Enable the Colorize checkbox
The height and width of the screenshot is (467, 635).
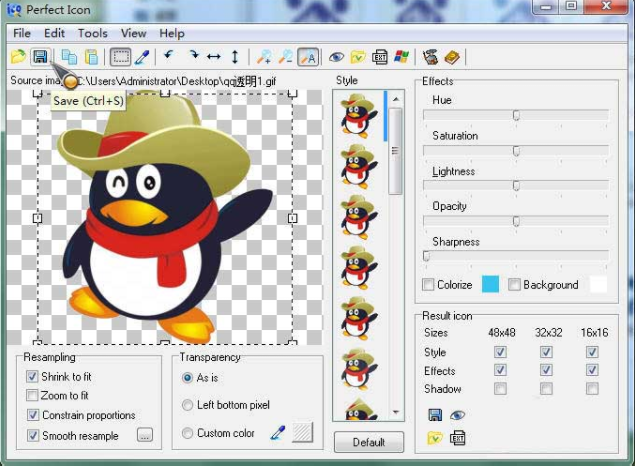coord(429,285)
